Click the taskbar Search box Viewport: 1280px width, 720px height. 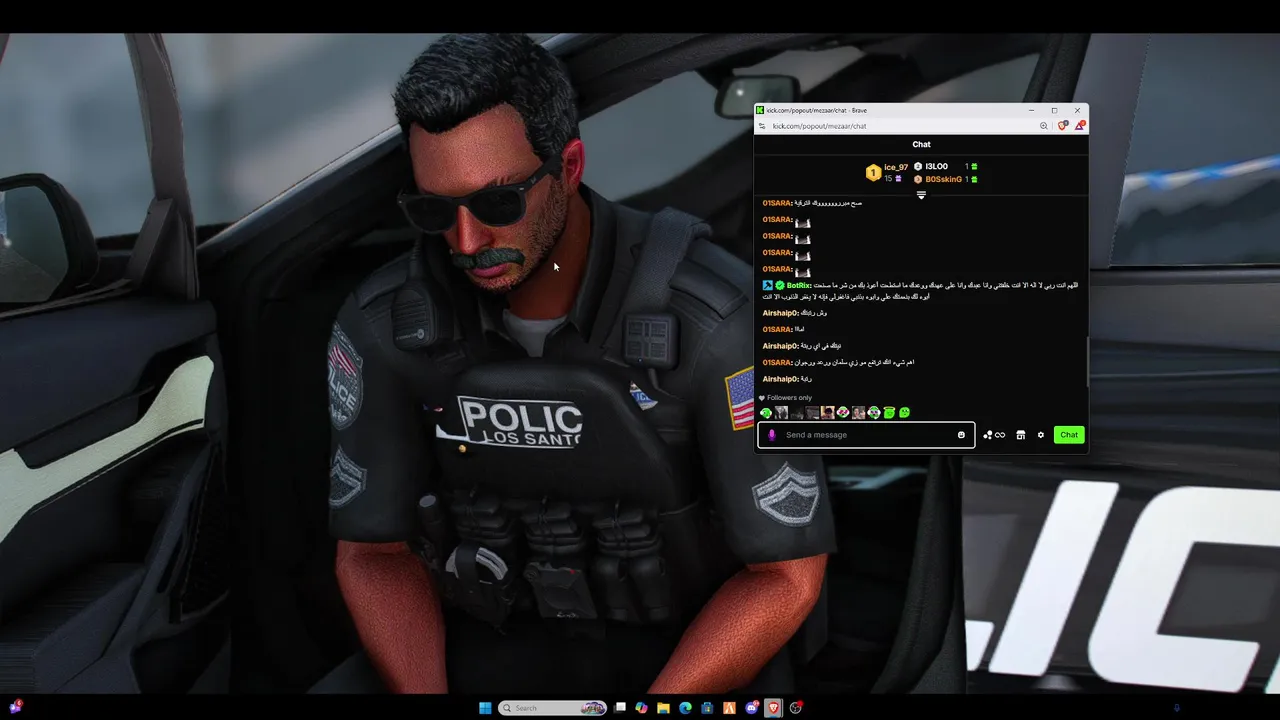tap(553, 708)
